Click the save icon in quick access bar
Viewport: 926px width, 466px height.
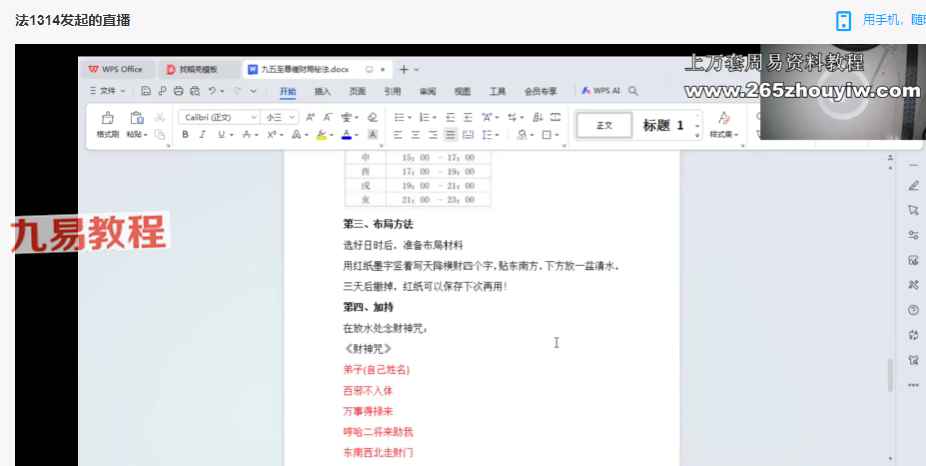pos(146,91)
